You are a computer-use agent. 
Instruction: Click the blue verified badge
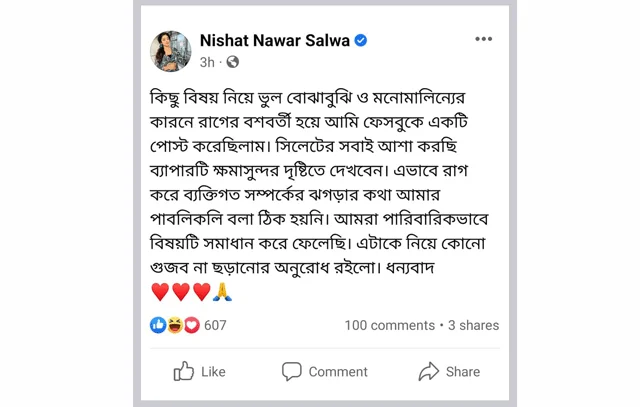361,40
